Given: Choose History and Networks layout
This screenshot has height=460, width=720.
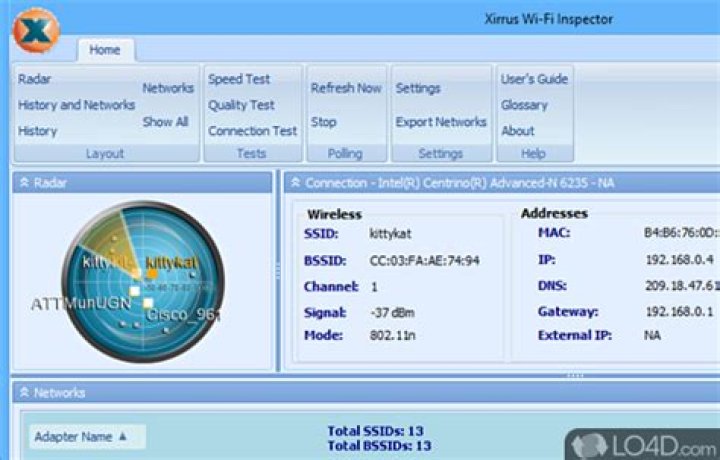Looking at the screenshot, I should pyautogui.click(x=77, y=105).
